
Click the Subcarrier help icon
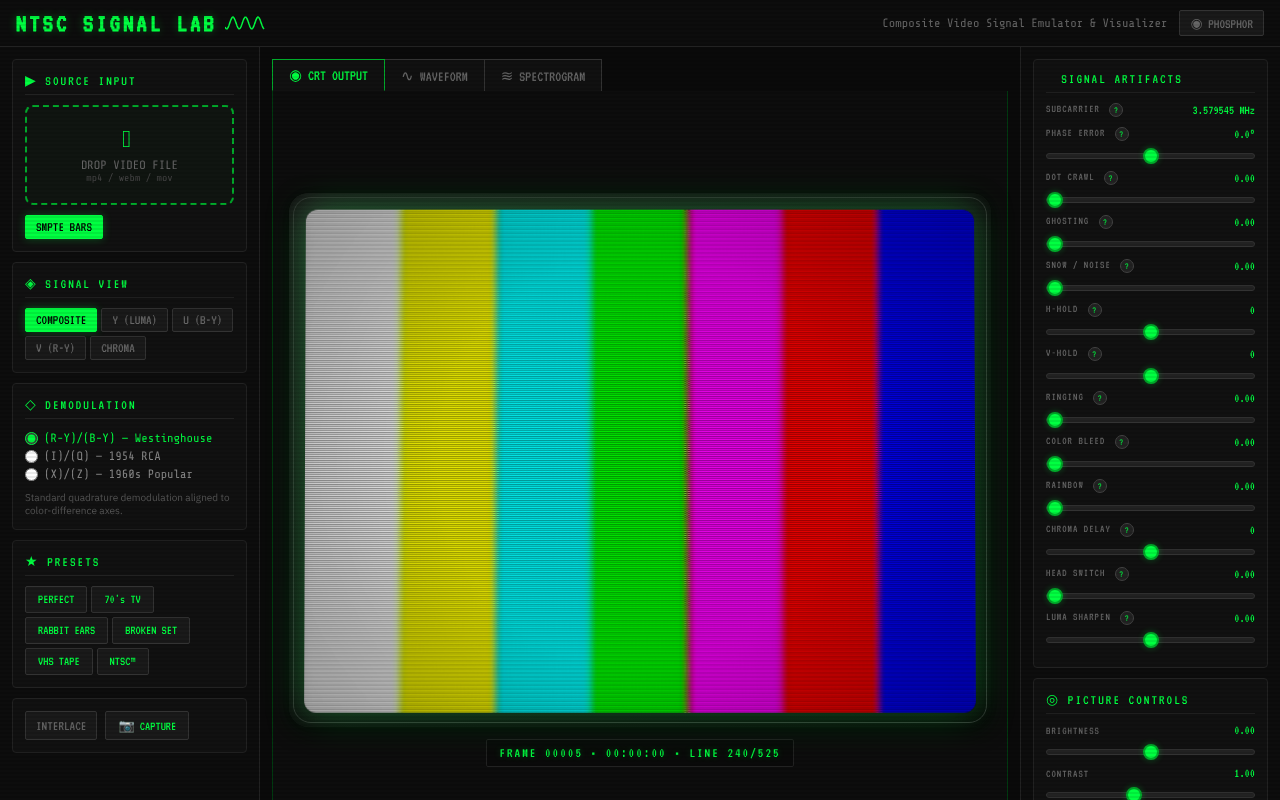pyautogui.click(x=1115, y=110)
